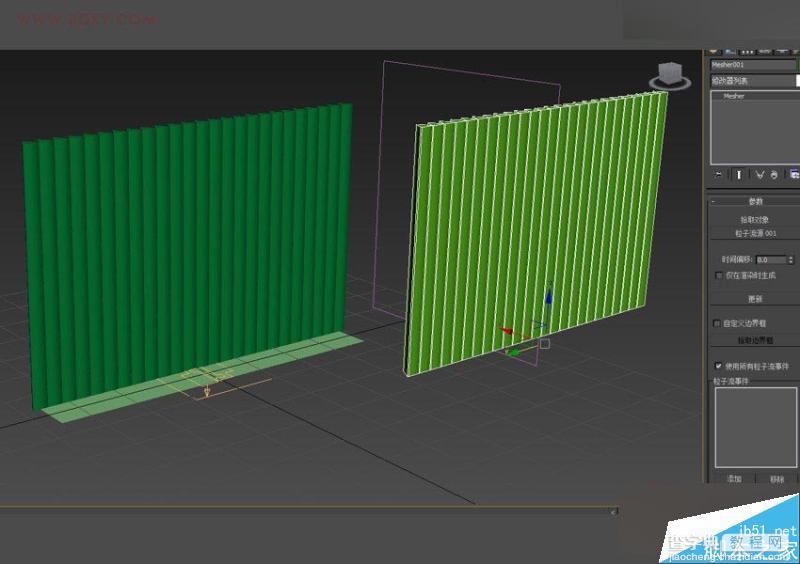Toggle Show End Result icon
This screenshot has height=564, width=800.
pos(738,175)
